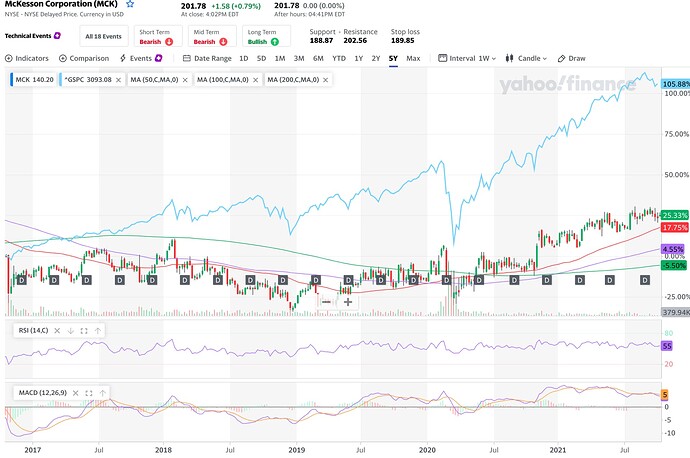Add McKesson to watchlist with star icon
The height and width of the screenshot is (458, 690).
(x=130, y=4)
